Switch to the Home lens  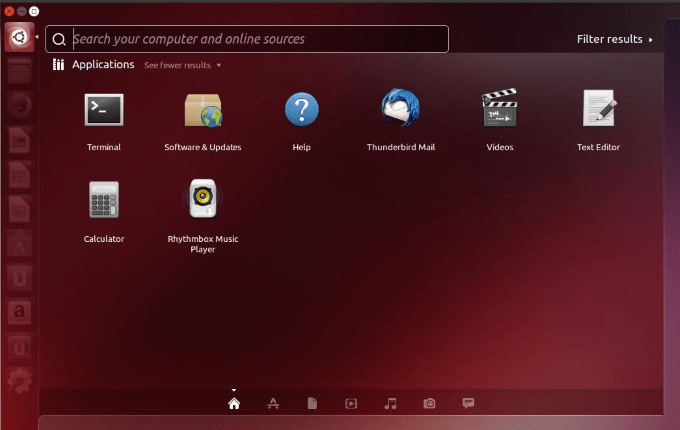234,404
